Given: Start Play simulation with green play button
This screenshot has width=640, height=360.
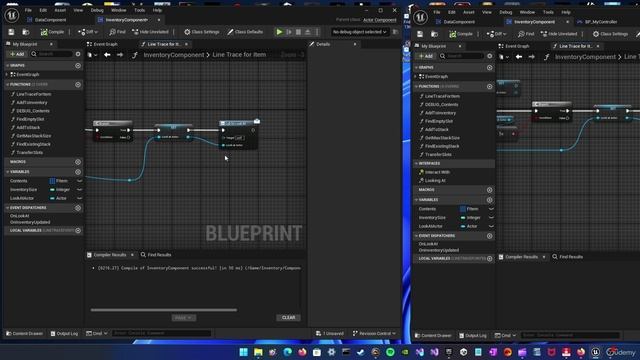Looking at the screenshot, I should 279,32.
